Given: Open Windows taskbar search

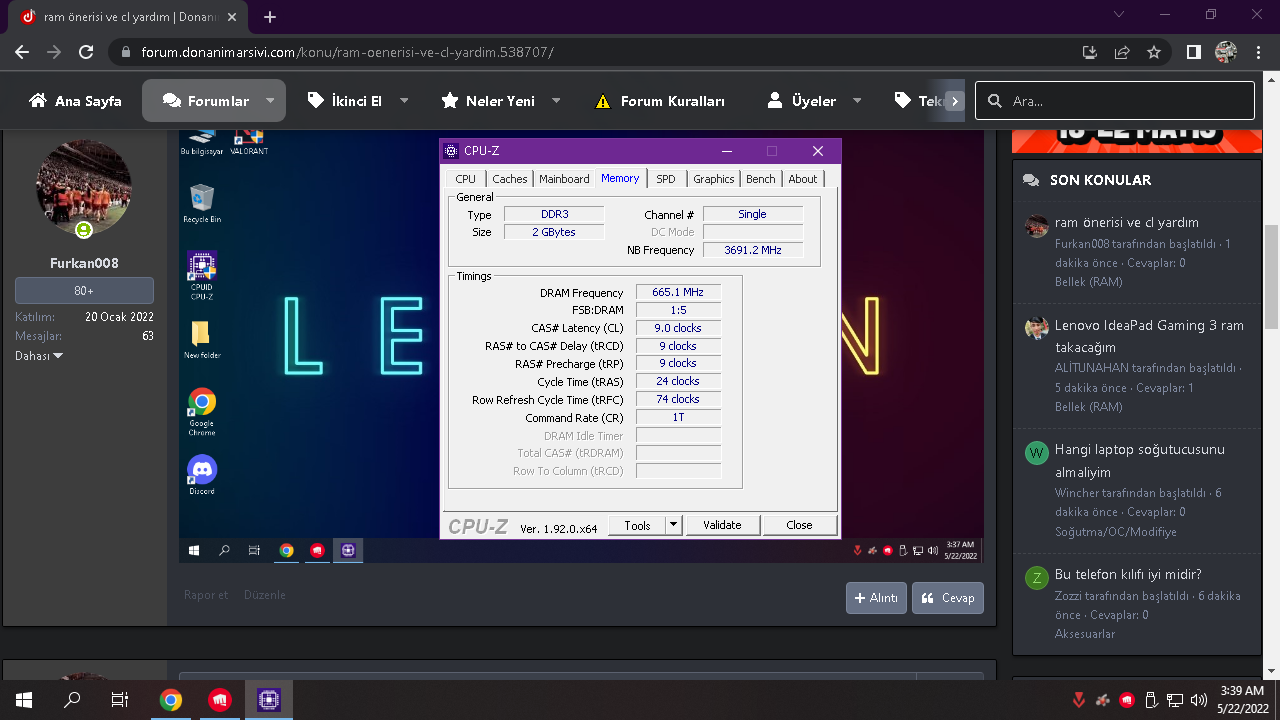Looking at the screenshot, I should click(x=72, y=700).
